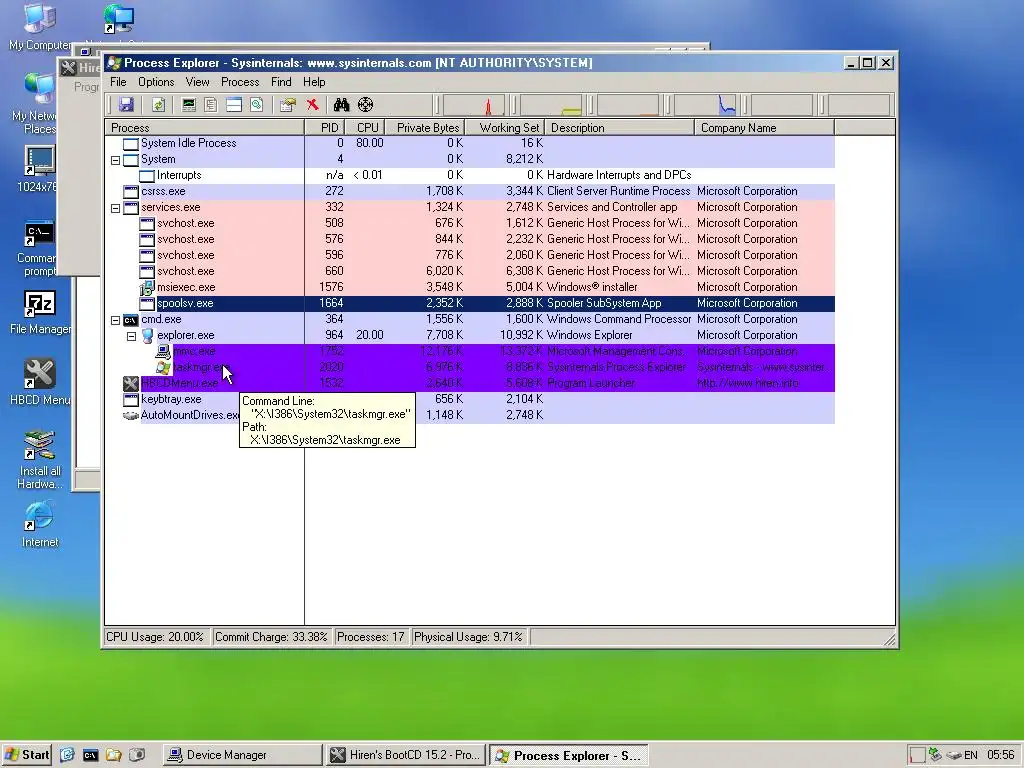Screen dimensions: 1024x768
Task: Click the Start button
Action: (x=27, y=755)
